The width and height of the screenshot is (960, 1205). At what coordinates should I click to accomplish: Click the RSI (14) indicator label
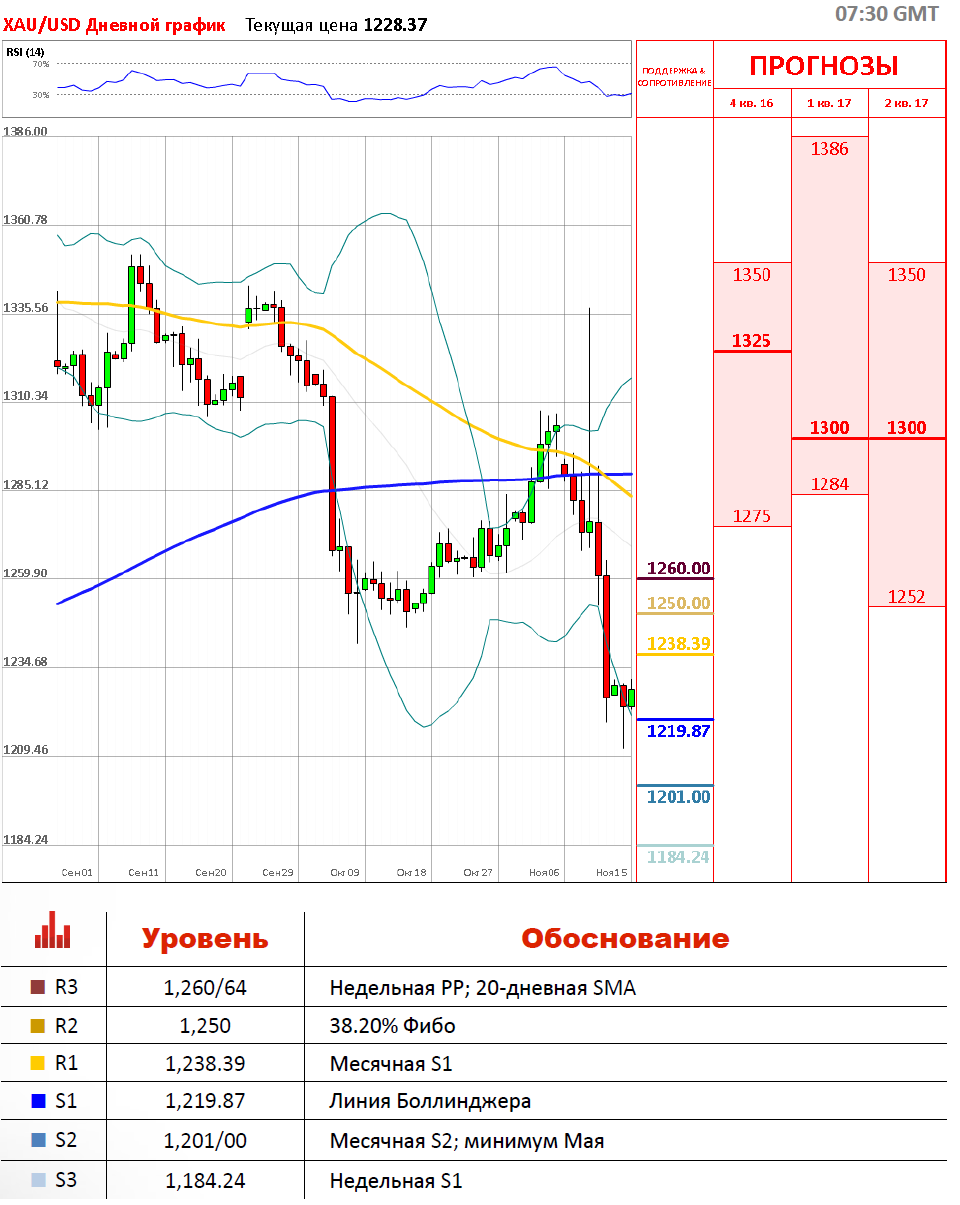pyautogui.click(x=25, y=52)
